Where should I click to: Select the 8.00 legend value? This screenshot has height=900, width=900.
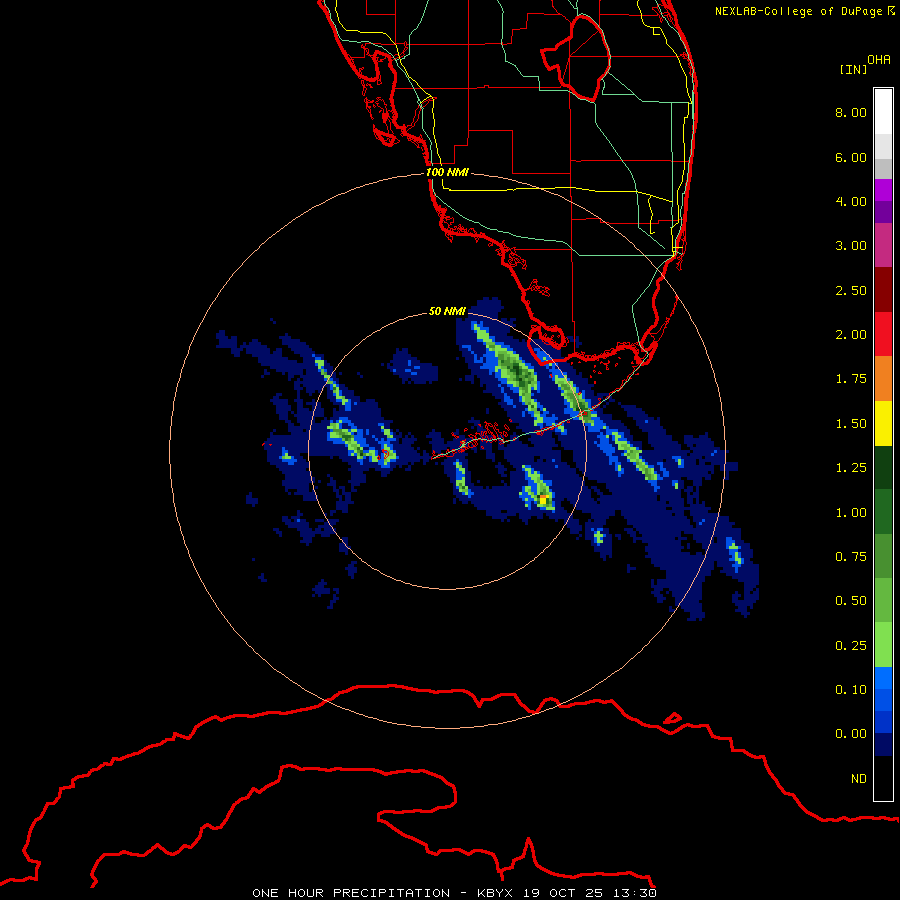(851, 112)
